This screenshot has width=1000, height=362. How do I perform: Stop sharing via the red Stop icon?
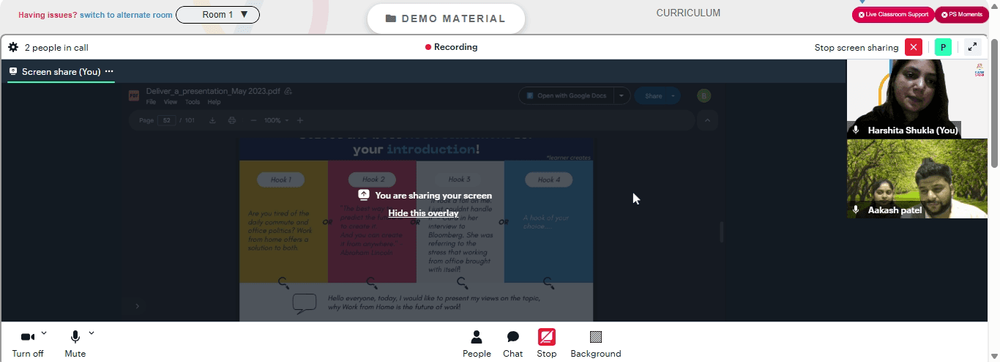[x=547, y=337]
